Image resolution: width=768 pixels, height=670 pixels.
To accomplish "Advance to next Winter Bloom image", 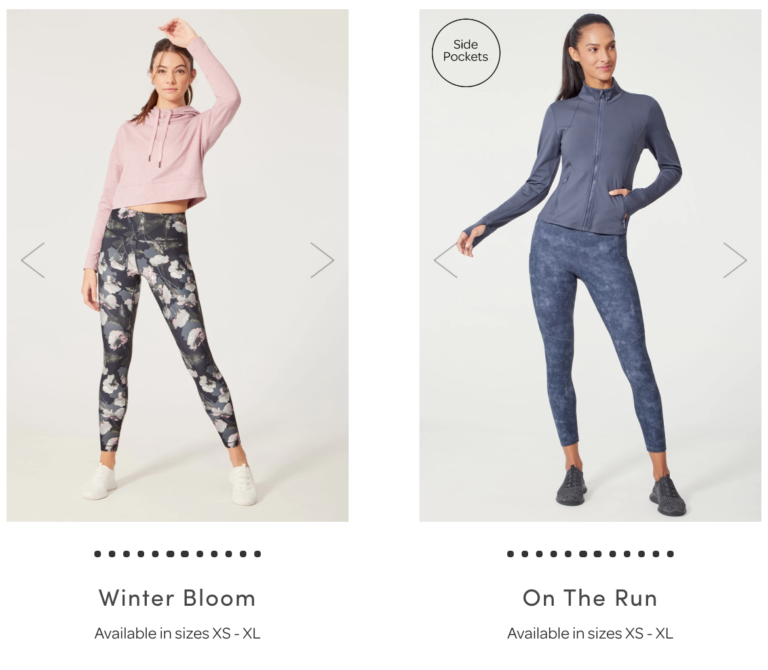I will tap(322, 260).
